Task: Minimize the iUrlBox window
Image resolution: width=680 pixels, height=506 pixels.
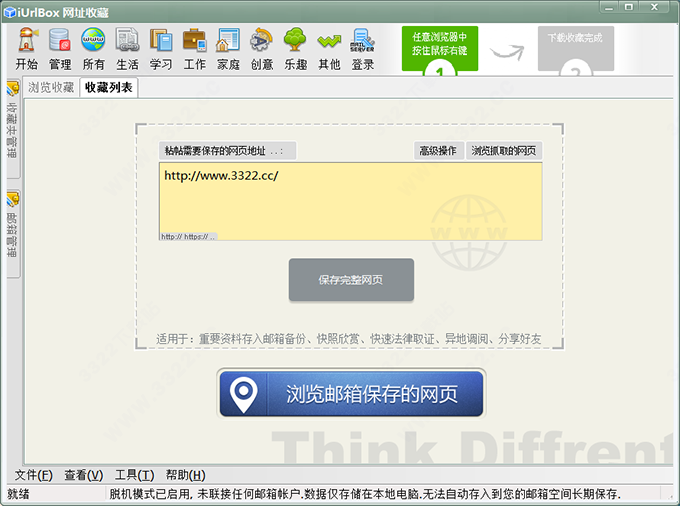Action: coord(609,7)
